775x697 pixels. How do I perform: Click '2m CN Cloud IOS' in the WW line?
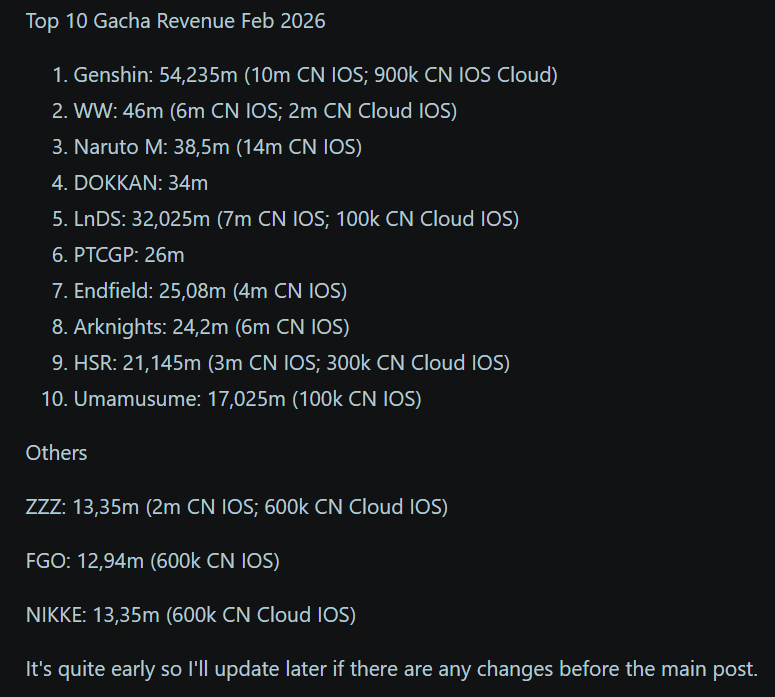(x=369, y=111)
